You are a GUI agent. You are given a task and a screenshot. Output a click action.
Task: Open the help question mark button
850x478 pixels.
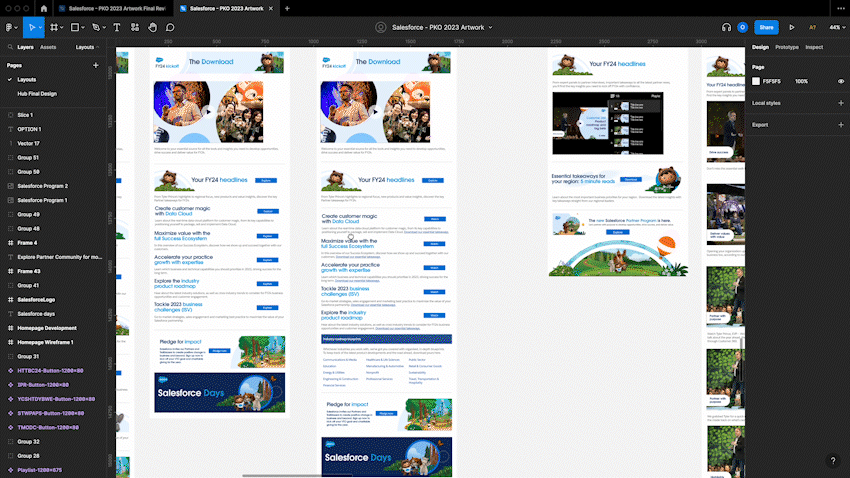pyautogui.click(x=833, y=461)
